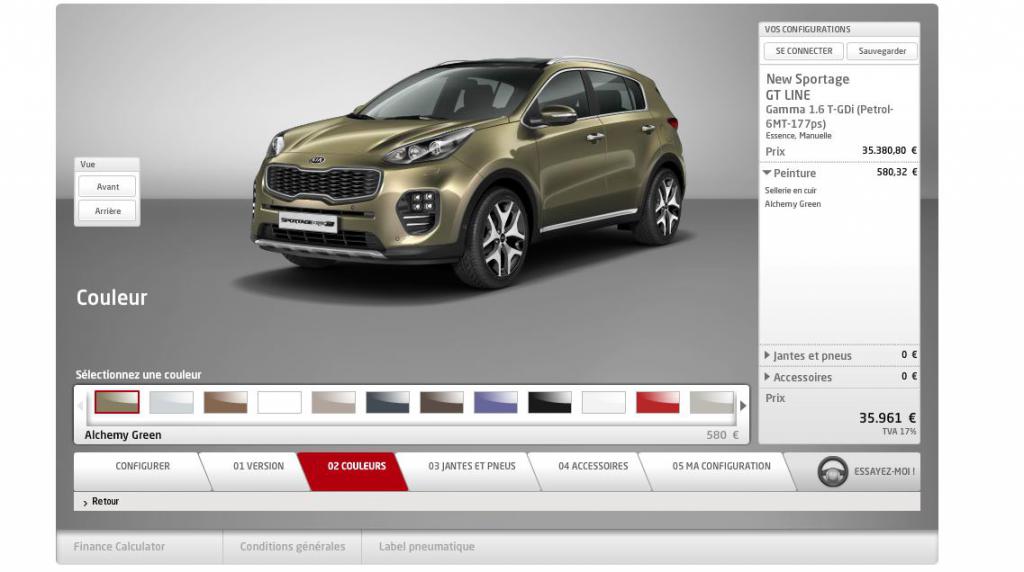Go to 03 Jantes et pneus tab

click(x=472, y=466)
